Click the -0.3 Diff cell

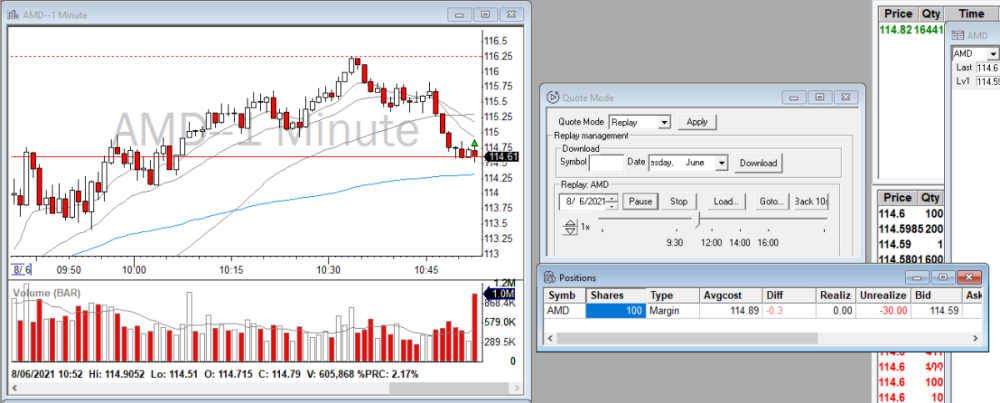(x=789, y=311)
